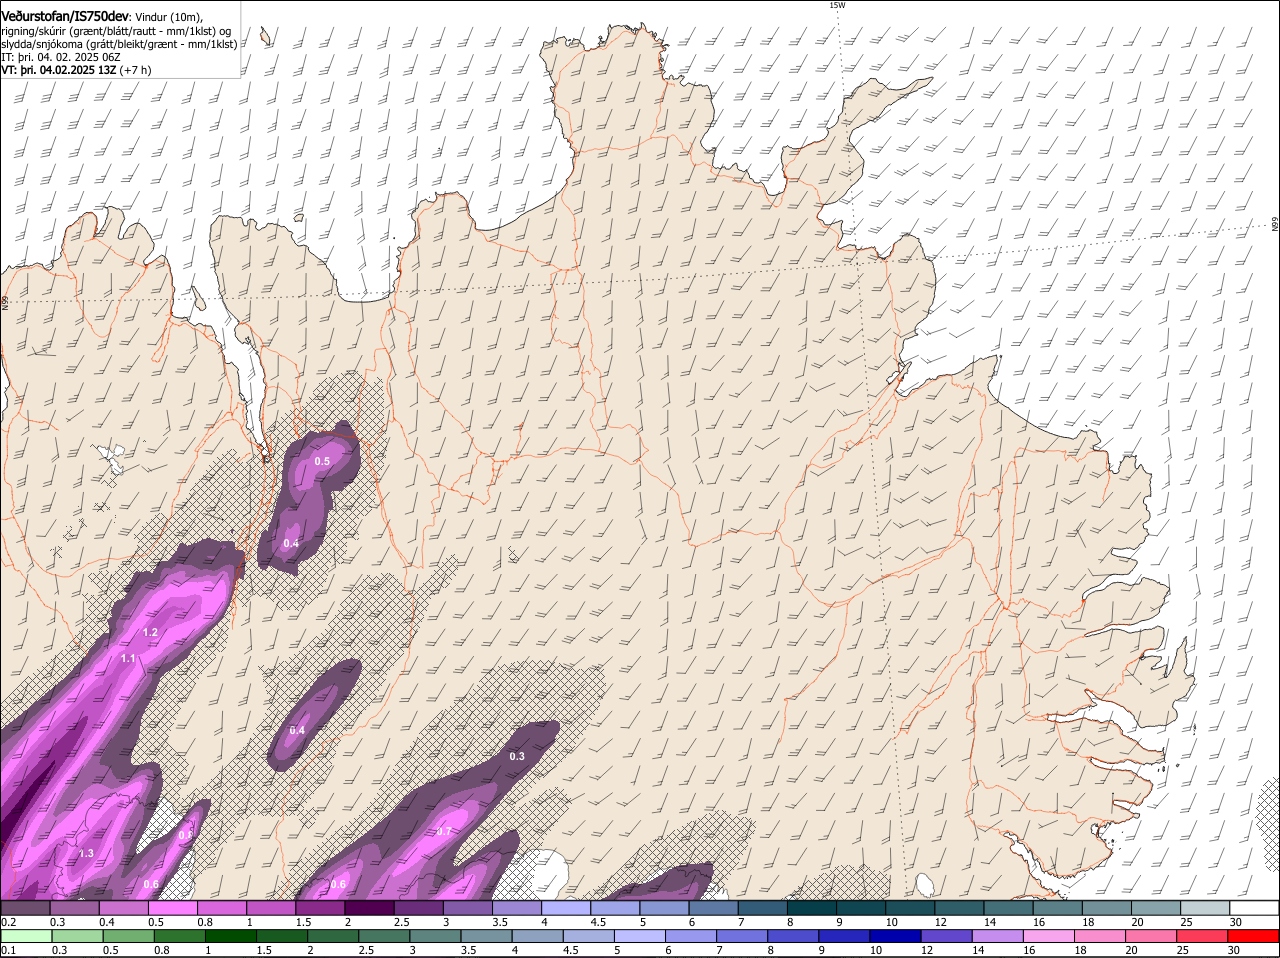Click the 15W longitude label

click(x=837, y=5)
